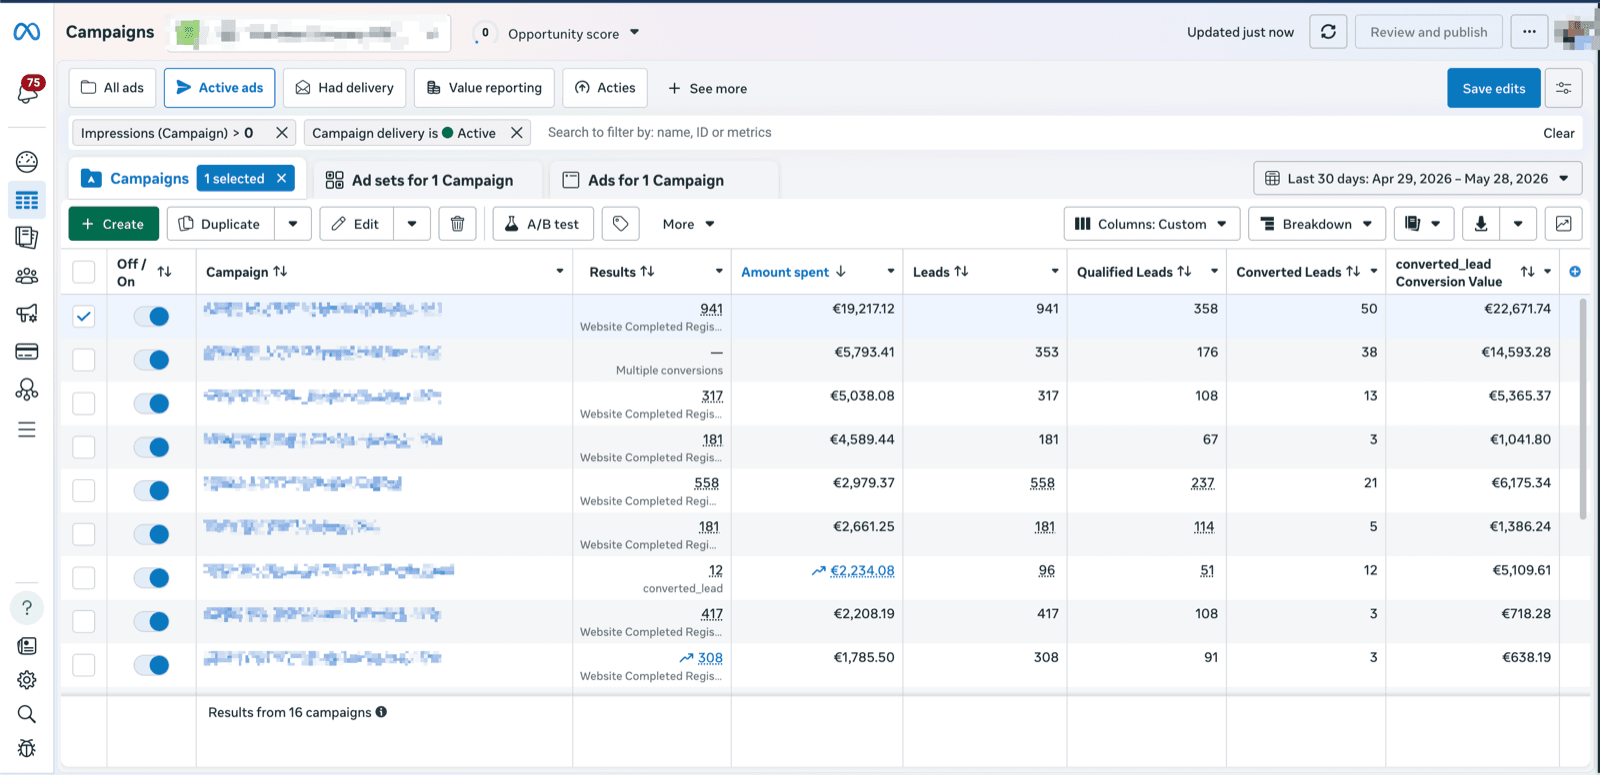Image resolution: width=1600 pixels, height=775 pixels.
Task: Open All tools hamburger menu
Action: pos(27,429)
